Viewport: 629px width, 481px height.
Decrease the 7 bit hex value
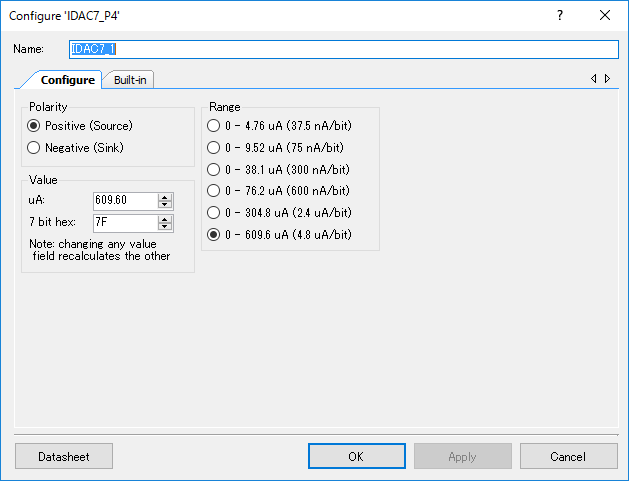165,227
